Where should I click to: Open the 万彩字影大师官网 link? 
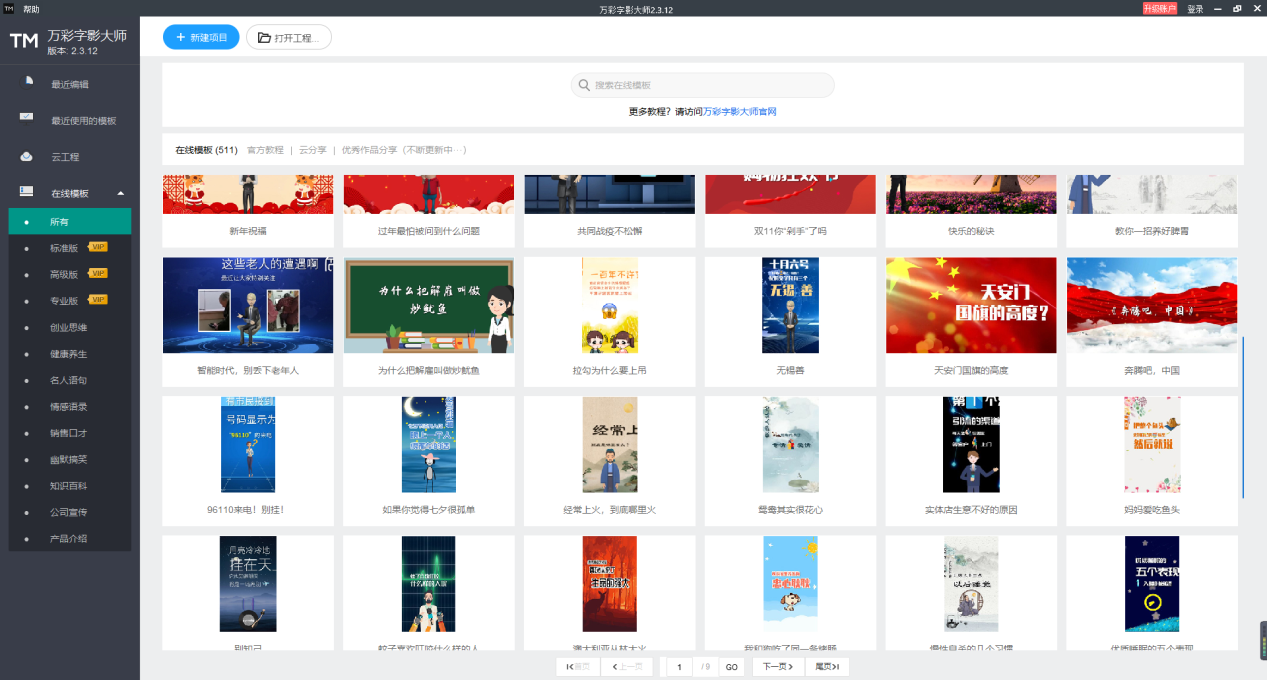(740, 112)
